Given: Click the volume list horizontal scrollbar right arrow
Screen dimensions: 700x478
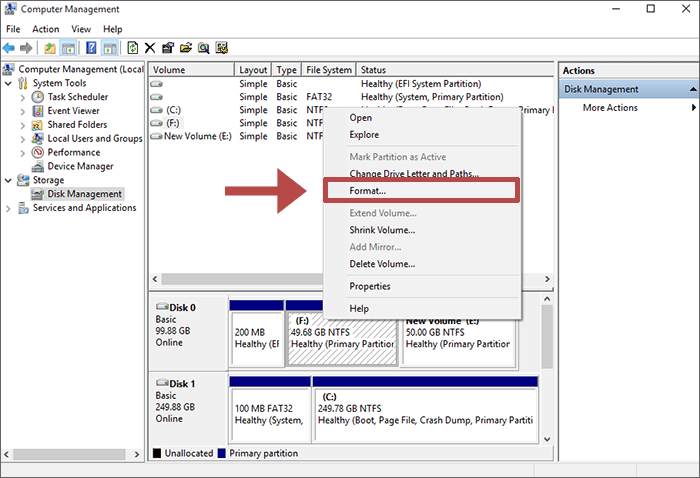Looking at the screenshot, I should click(547, 279).
